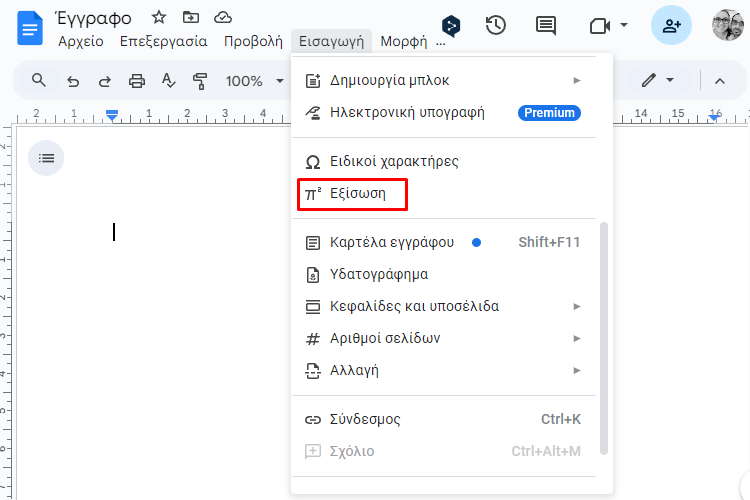
Task: Open spell check icon in toolbar
Action: click(168, 80)
